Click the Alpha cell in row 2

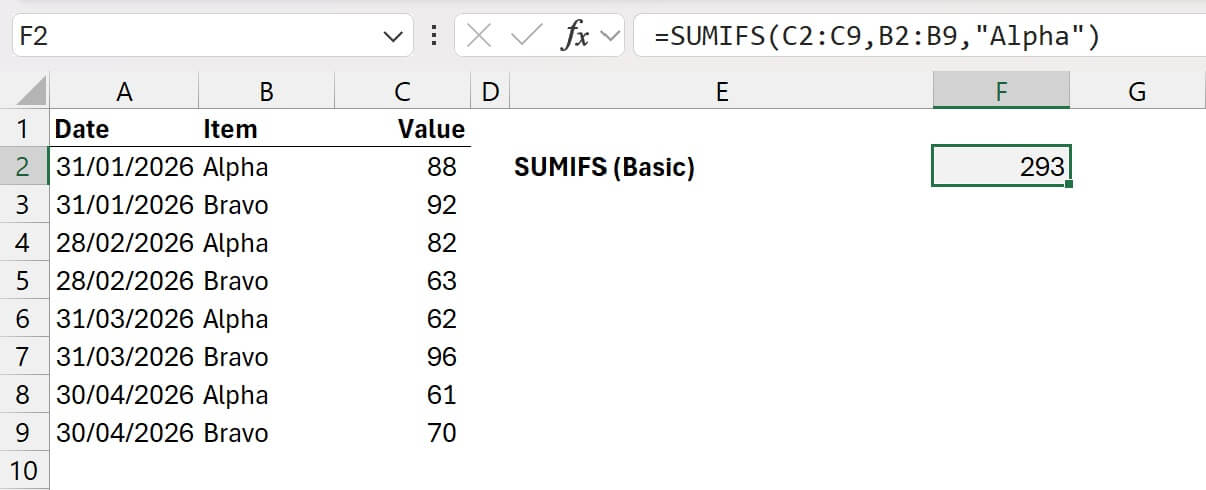pyautogui.click(x=266, y=167)
